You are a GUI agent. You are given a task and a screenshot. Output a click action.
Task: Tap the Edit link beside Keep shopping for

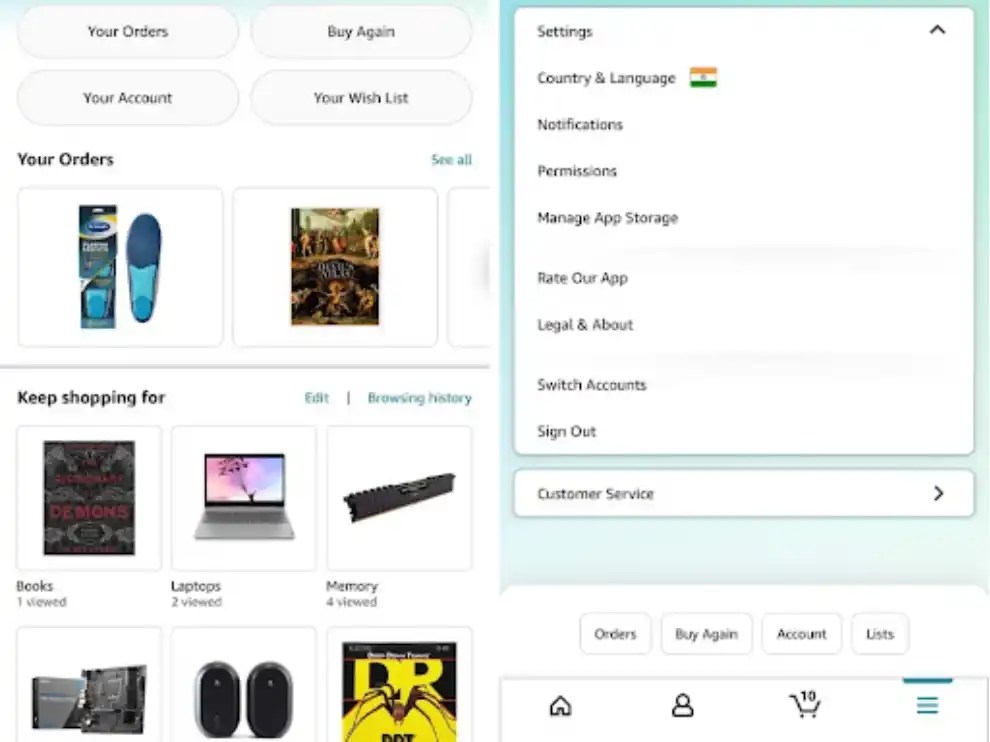coord(316,398)
